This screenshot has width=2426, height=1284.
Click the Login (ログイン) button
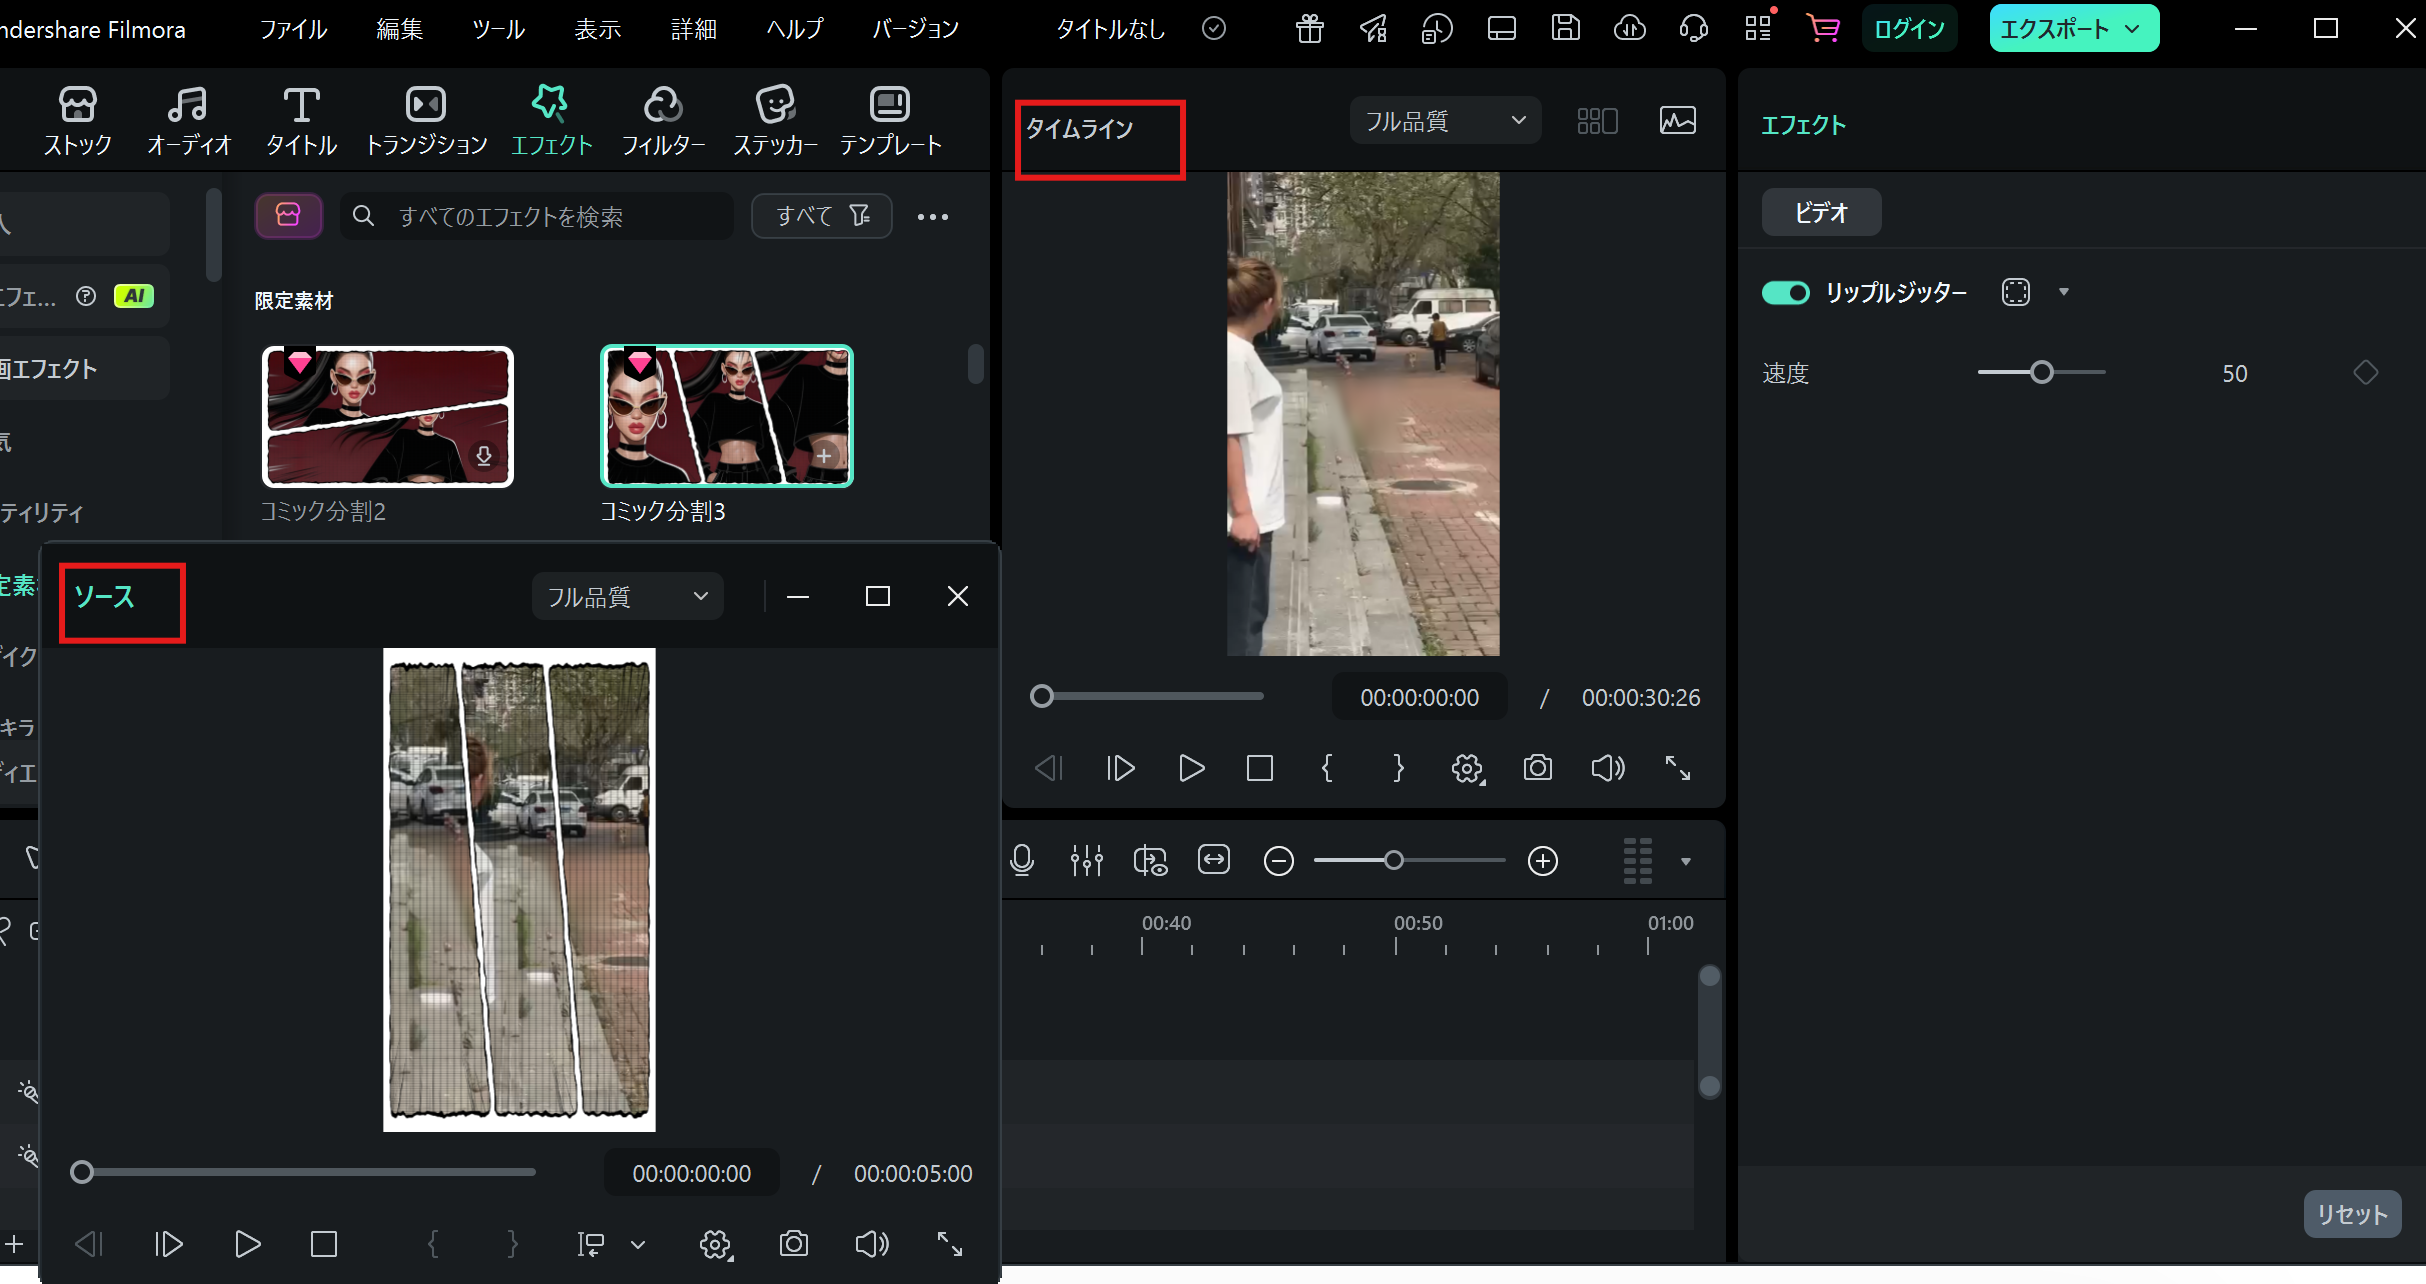[x=1909, y=29]
